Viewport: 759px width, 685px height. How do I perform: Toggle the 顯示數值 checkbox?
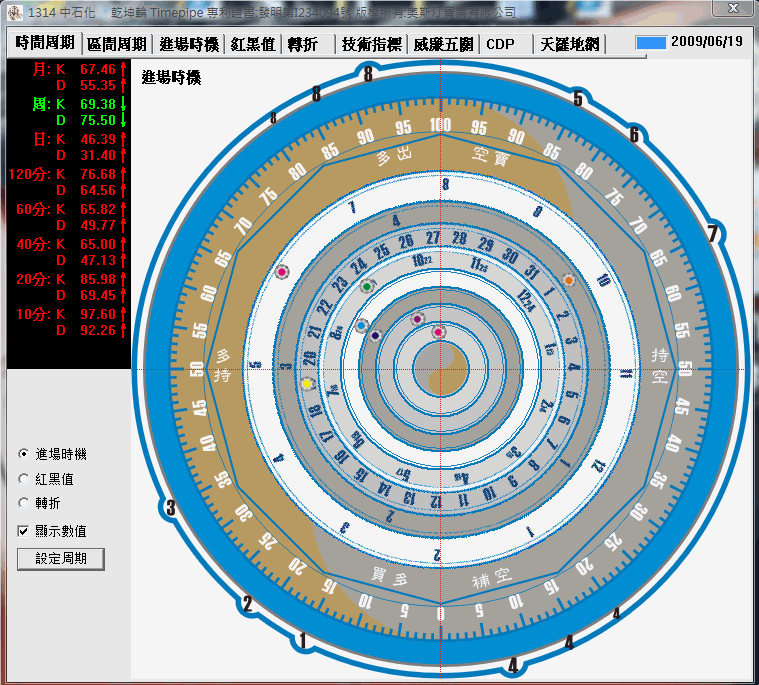[x=24, y=531]
